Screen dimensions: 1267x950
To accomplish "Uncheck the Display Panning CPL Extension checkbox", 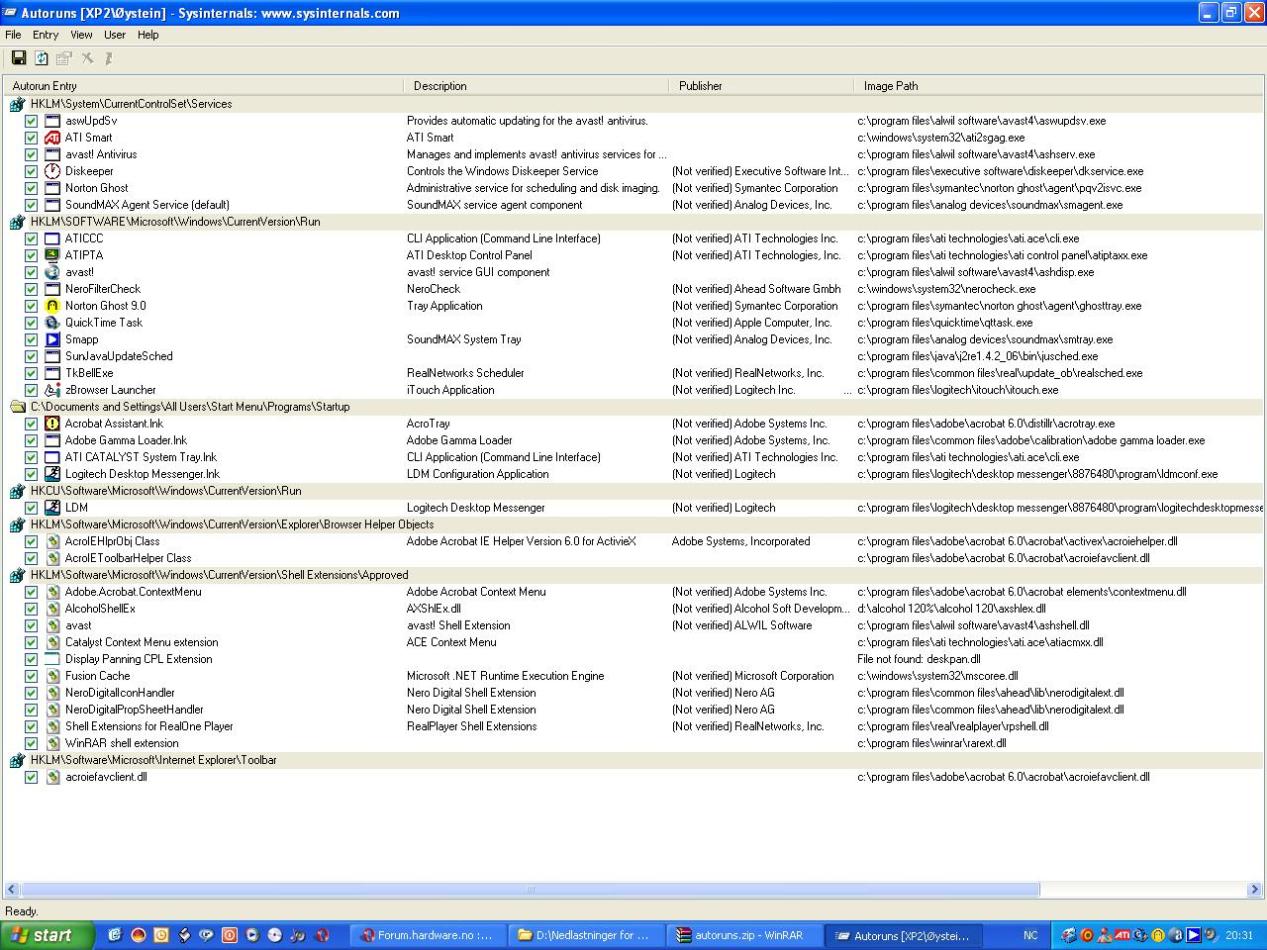I will coord(32,659).
